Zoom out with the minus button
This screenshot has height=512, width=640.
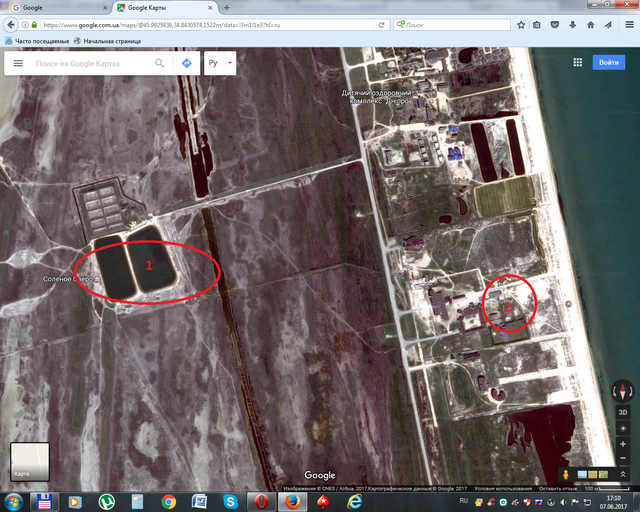[x=622, y=458]
